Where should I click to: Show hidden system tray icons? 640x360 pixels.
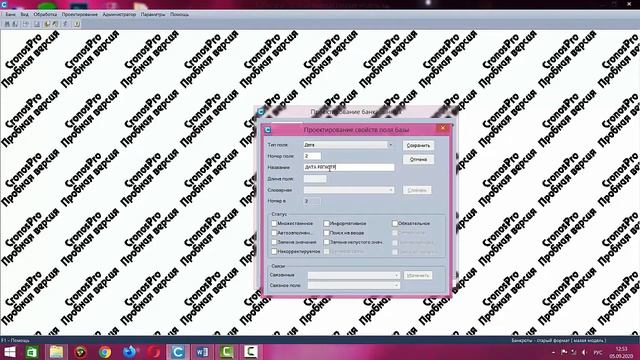(553, 352)
